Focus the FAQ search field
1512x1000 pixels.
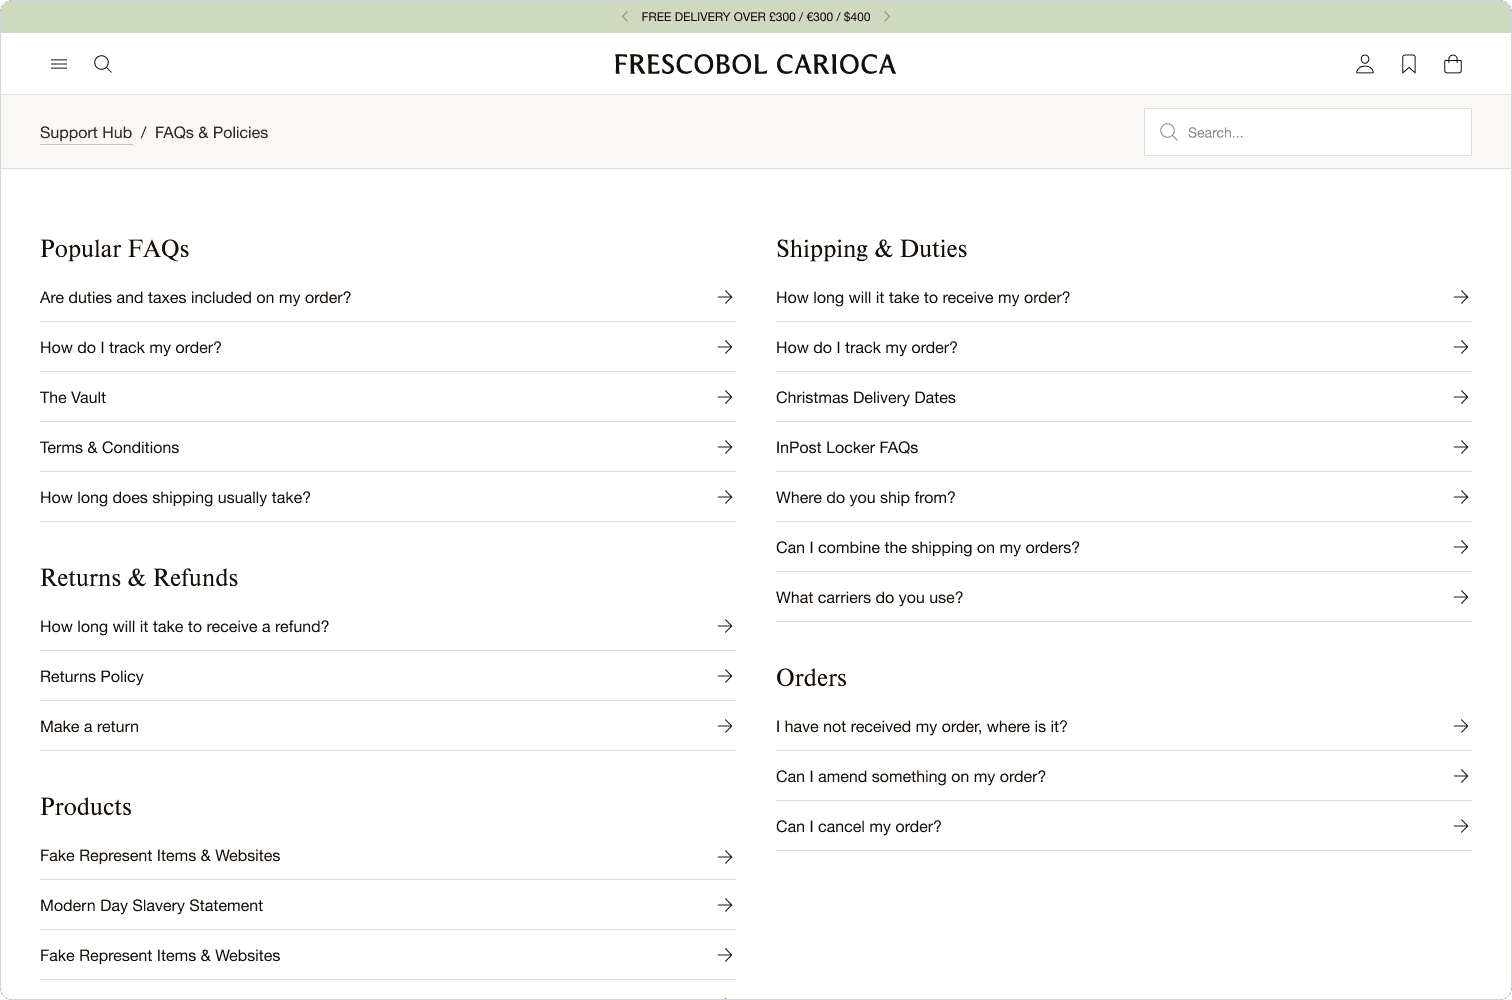1308,132
